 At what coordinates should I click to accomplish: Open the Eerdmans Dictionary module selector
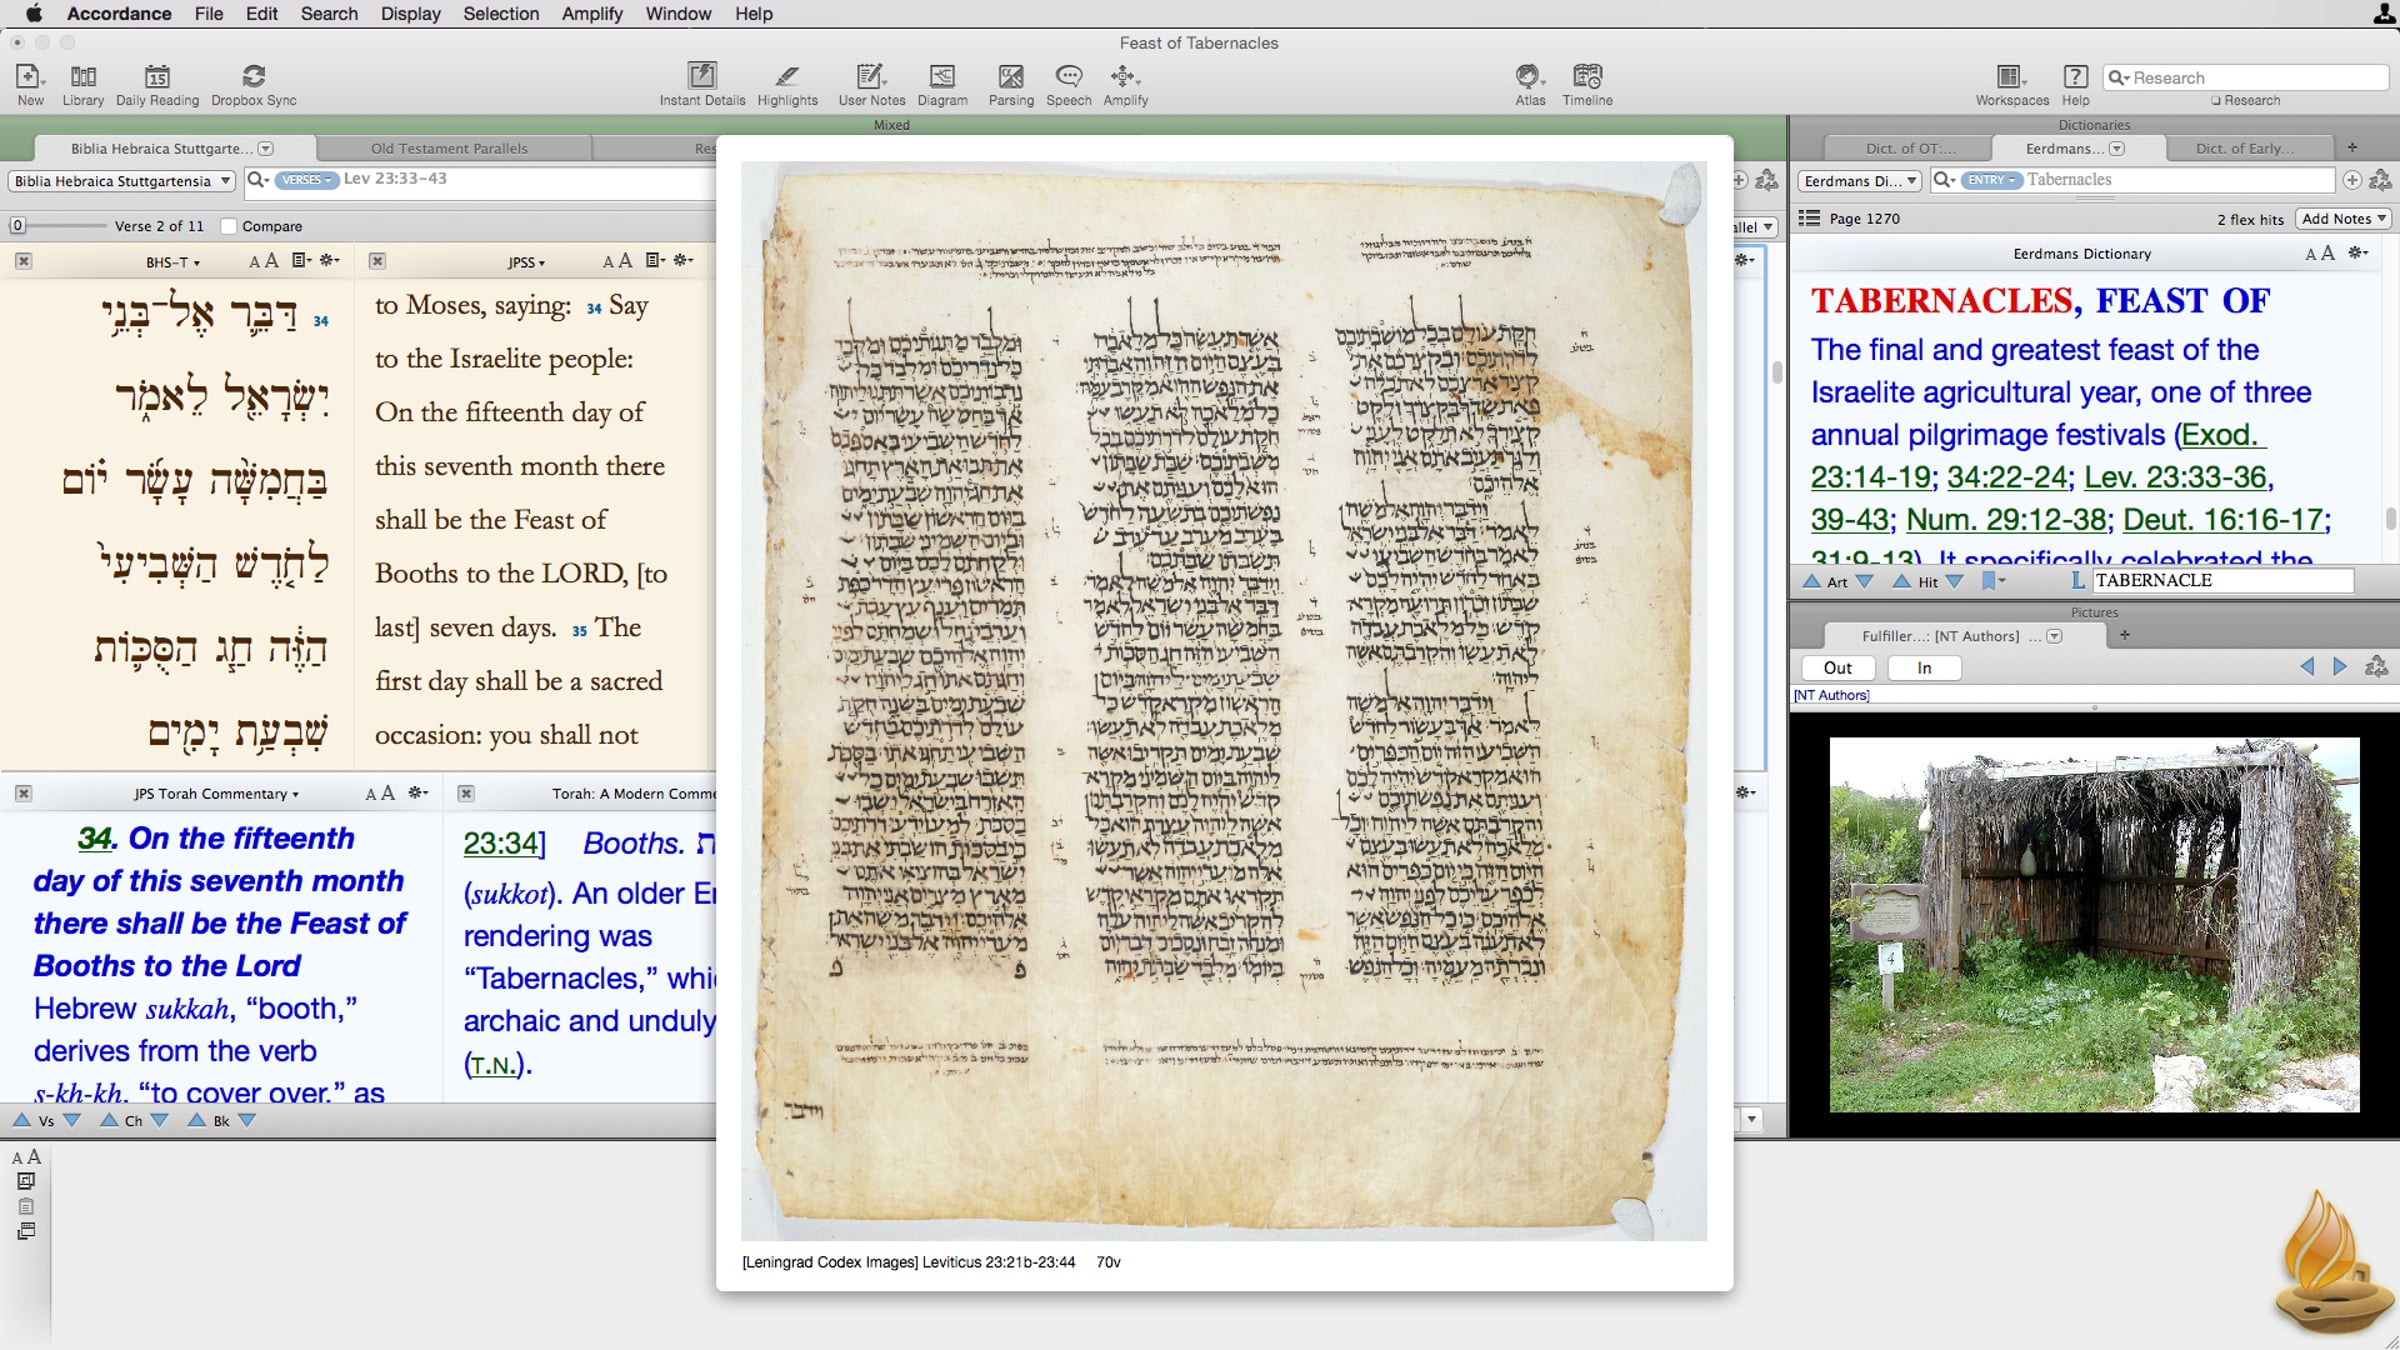pos(1859,181)
